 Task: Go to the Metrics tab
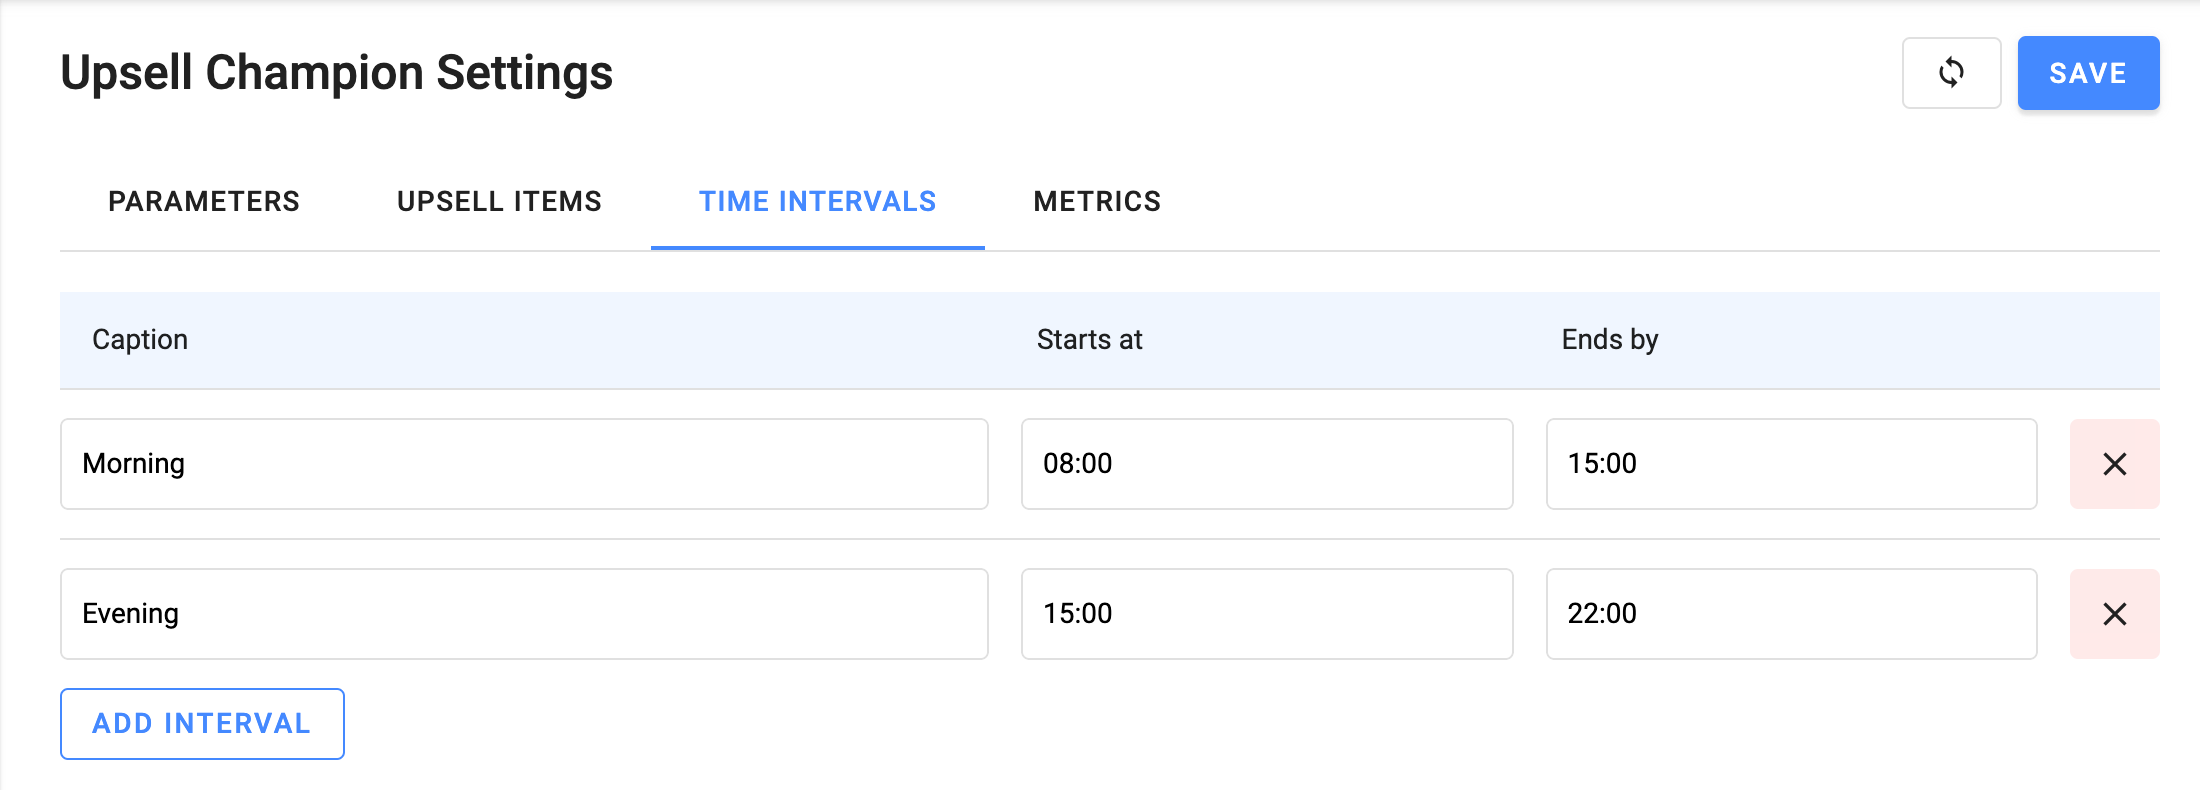coord(1097,202)
